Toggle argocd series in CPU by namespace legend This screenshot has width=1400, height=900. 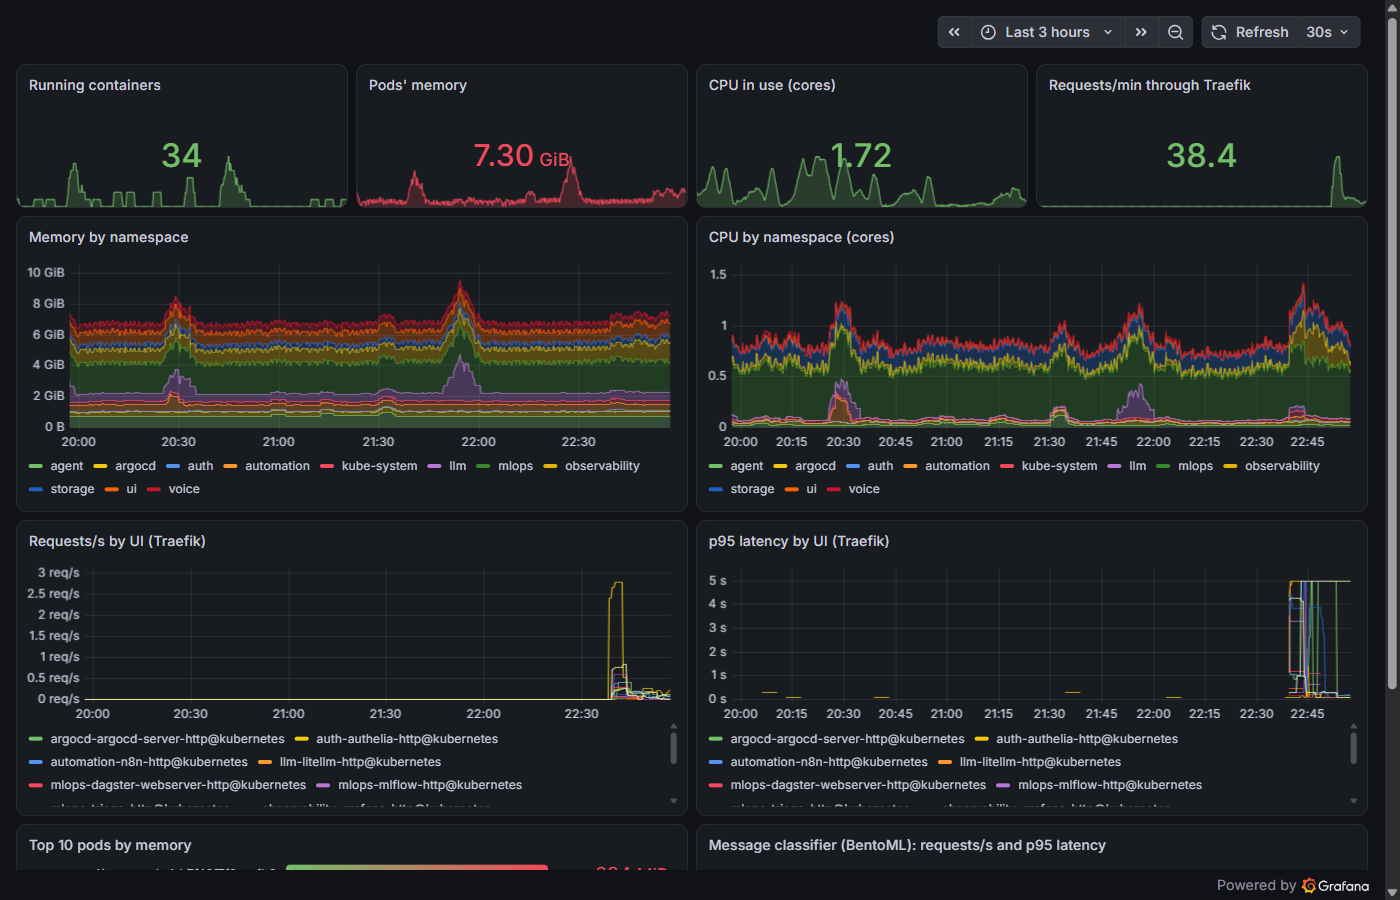pos(816,466)
